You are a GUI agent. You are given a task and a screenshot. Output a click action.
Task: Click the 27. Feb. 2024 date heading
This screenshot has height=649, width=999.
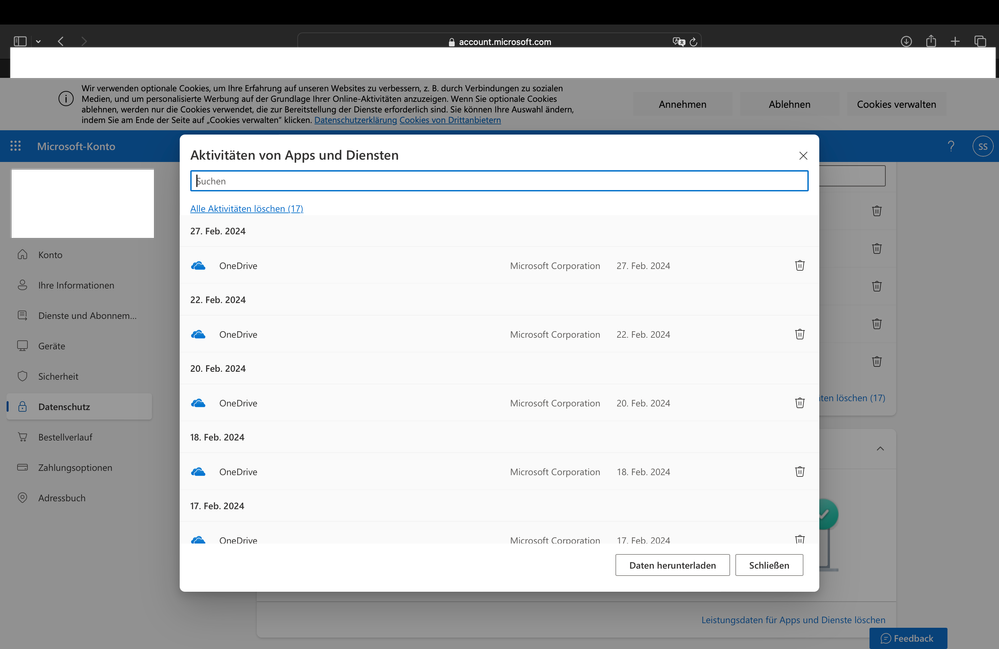[218, 231]
